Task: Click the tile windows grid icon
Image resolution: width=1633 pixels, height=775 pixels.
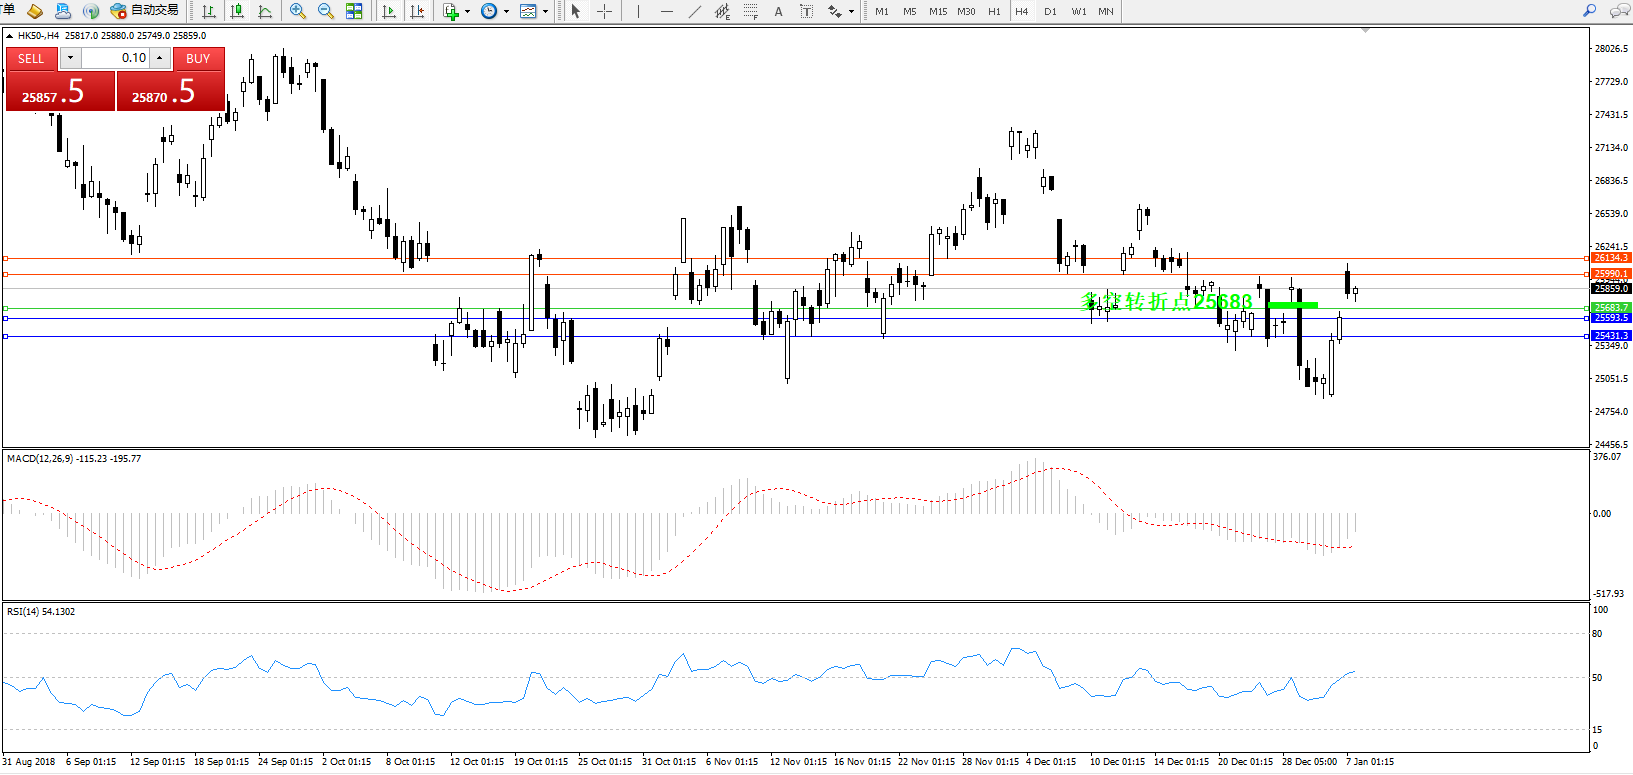Action: 354,11
